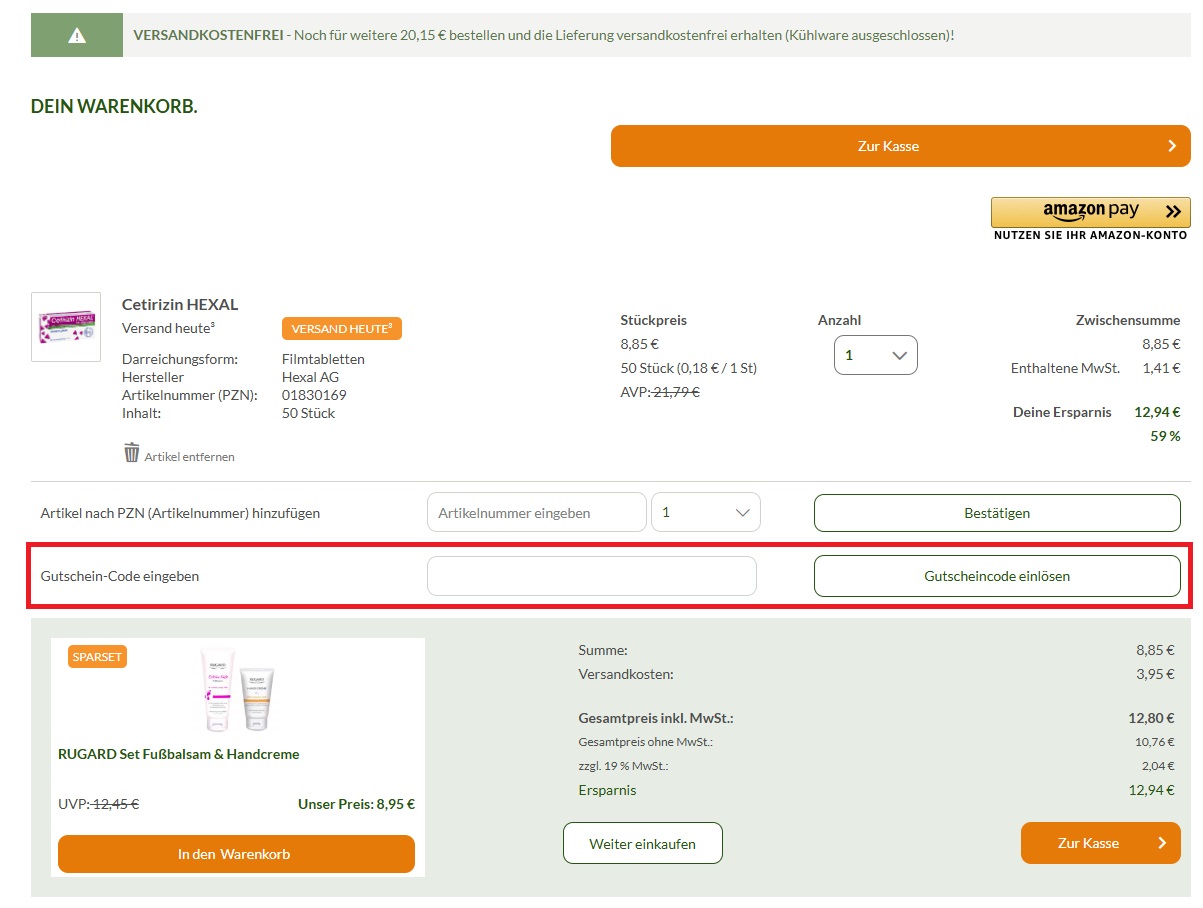Click the Bestätigen button
Screen dimensions: 1203x908
click(997, 513)
